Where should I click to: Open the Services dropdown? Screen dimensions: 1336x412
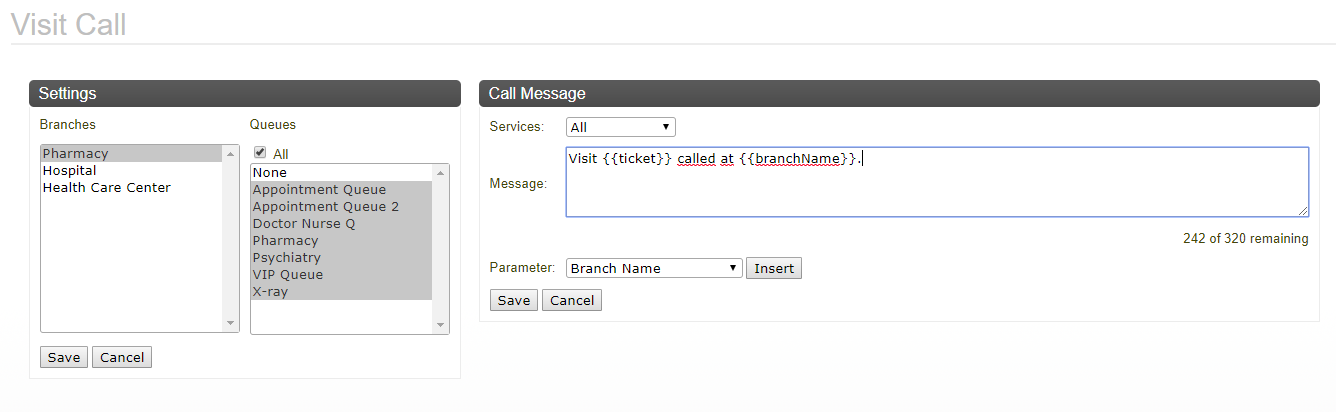621,127
